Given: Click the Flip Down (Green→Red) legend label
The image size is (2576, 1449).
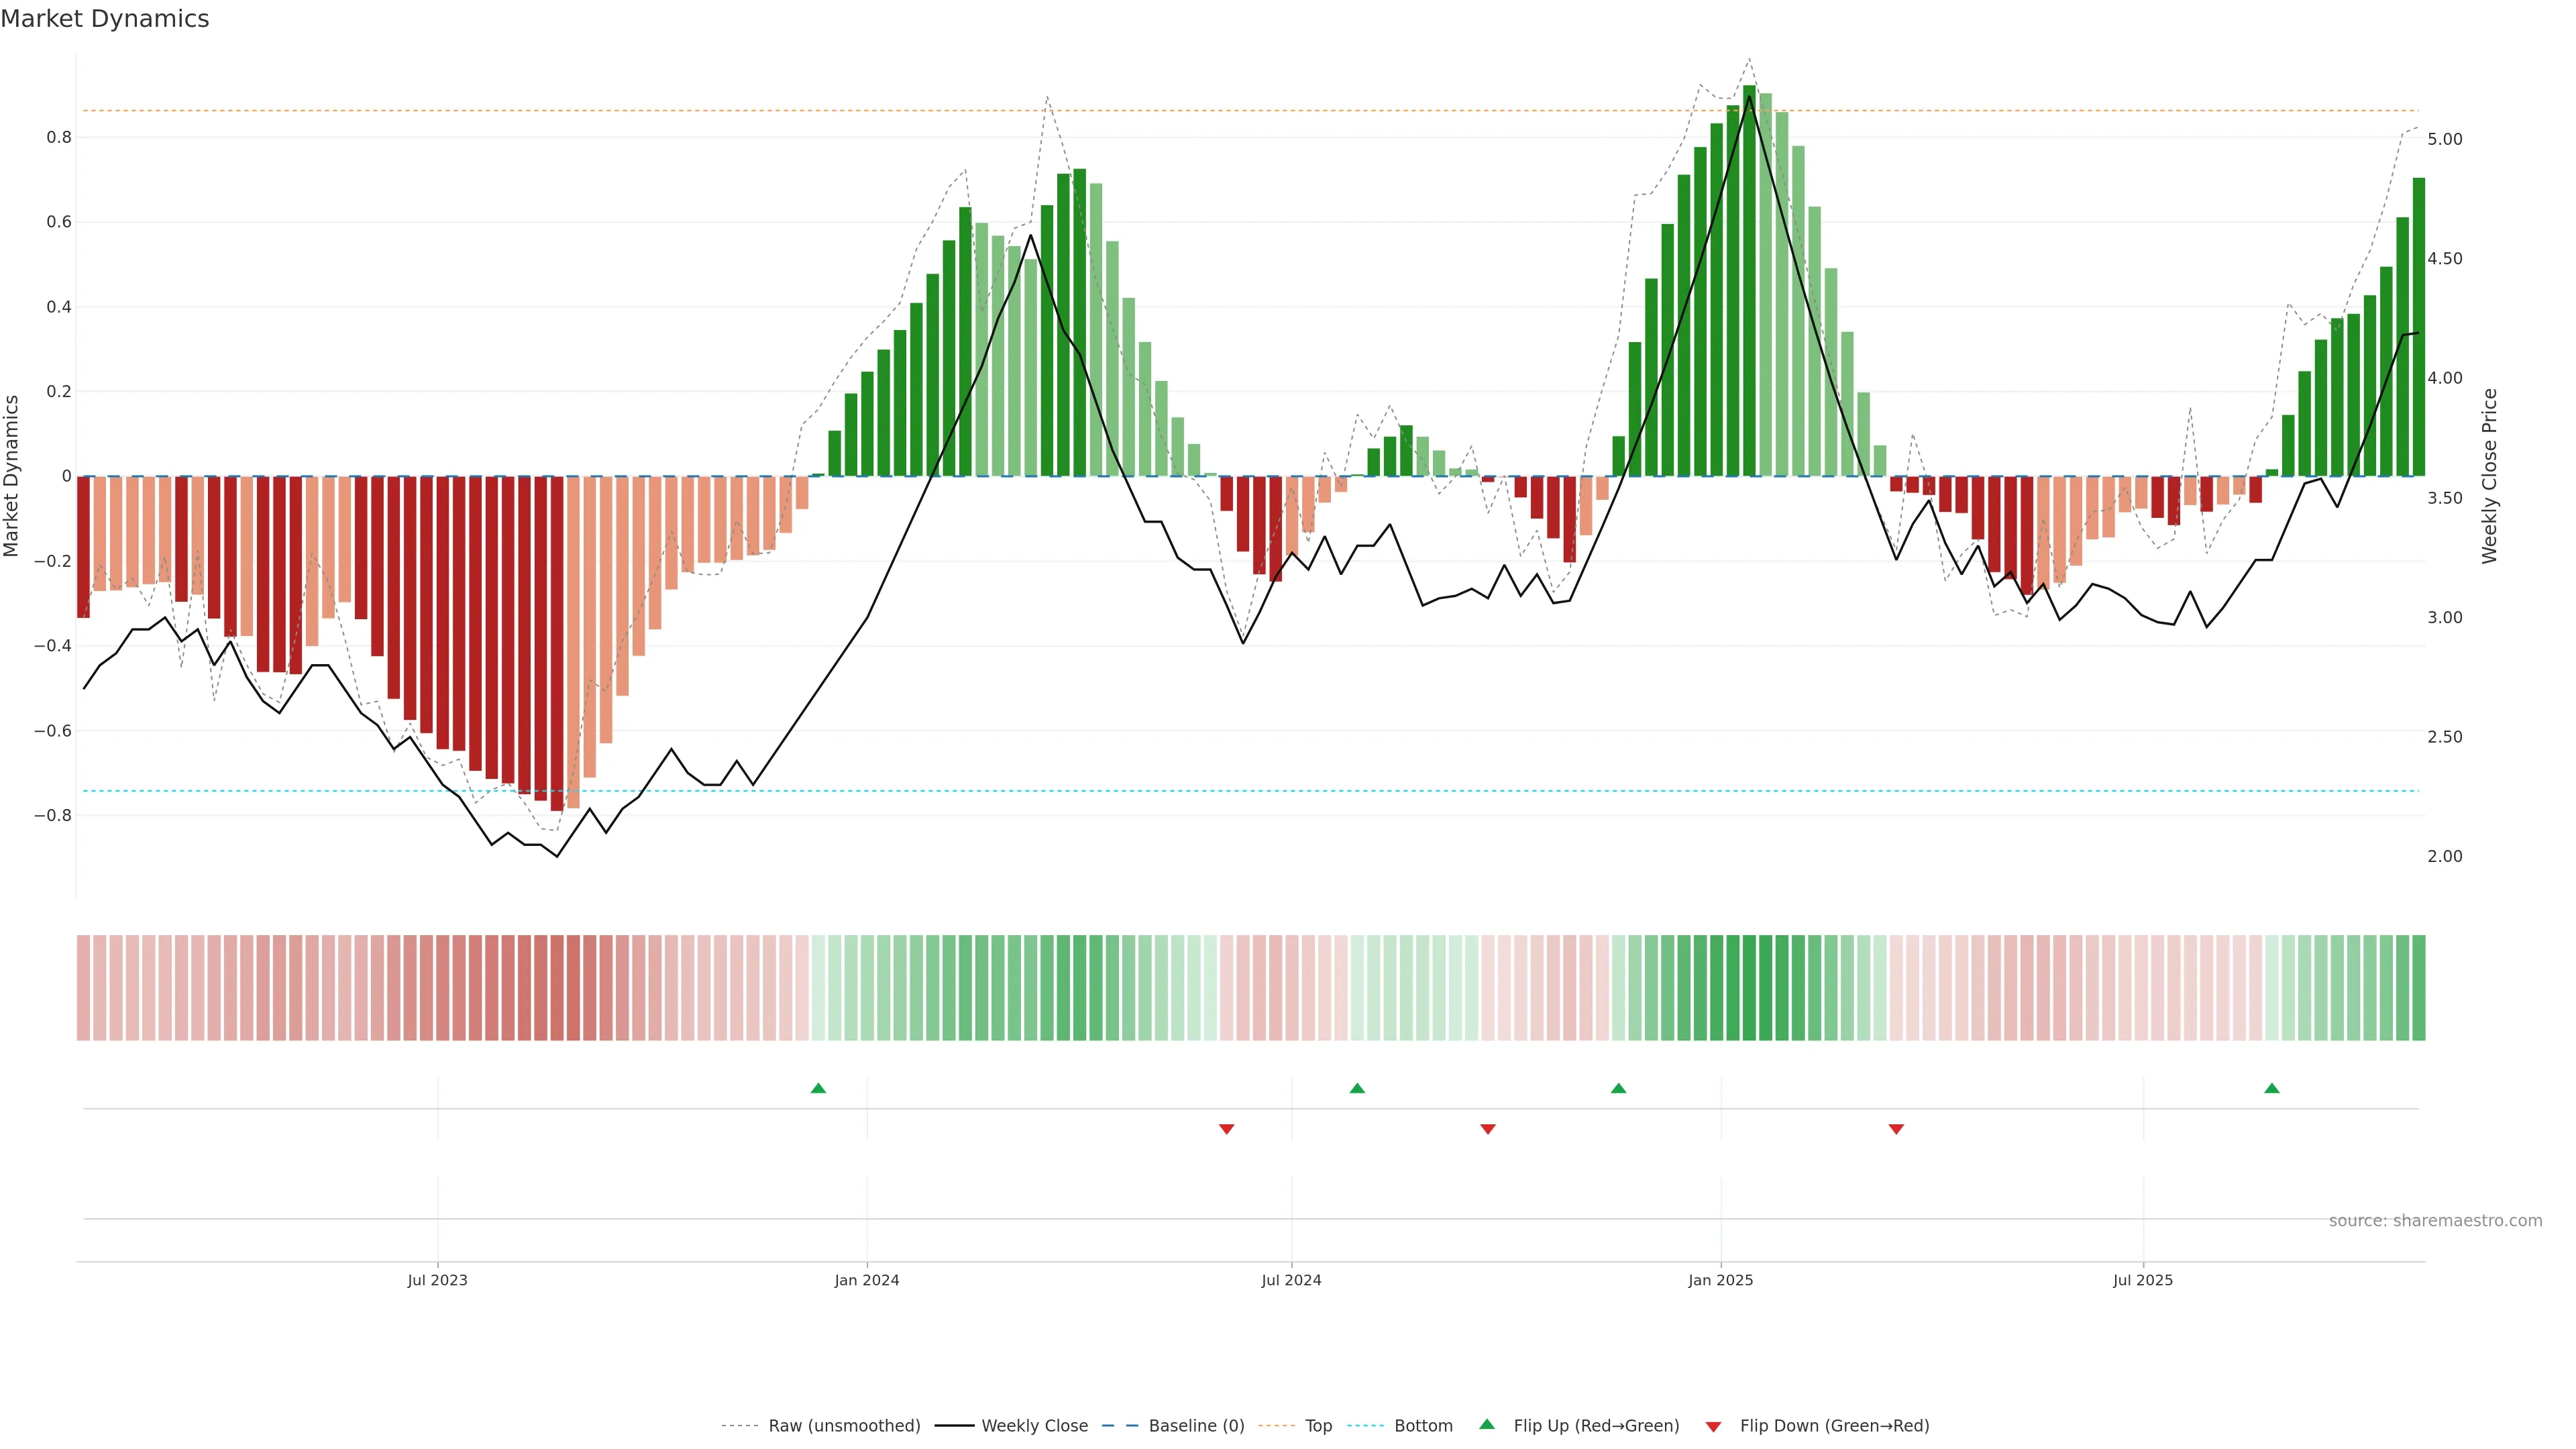Looking at the screenshot, I should (1834, 1426).
